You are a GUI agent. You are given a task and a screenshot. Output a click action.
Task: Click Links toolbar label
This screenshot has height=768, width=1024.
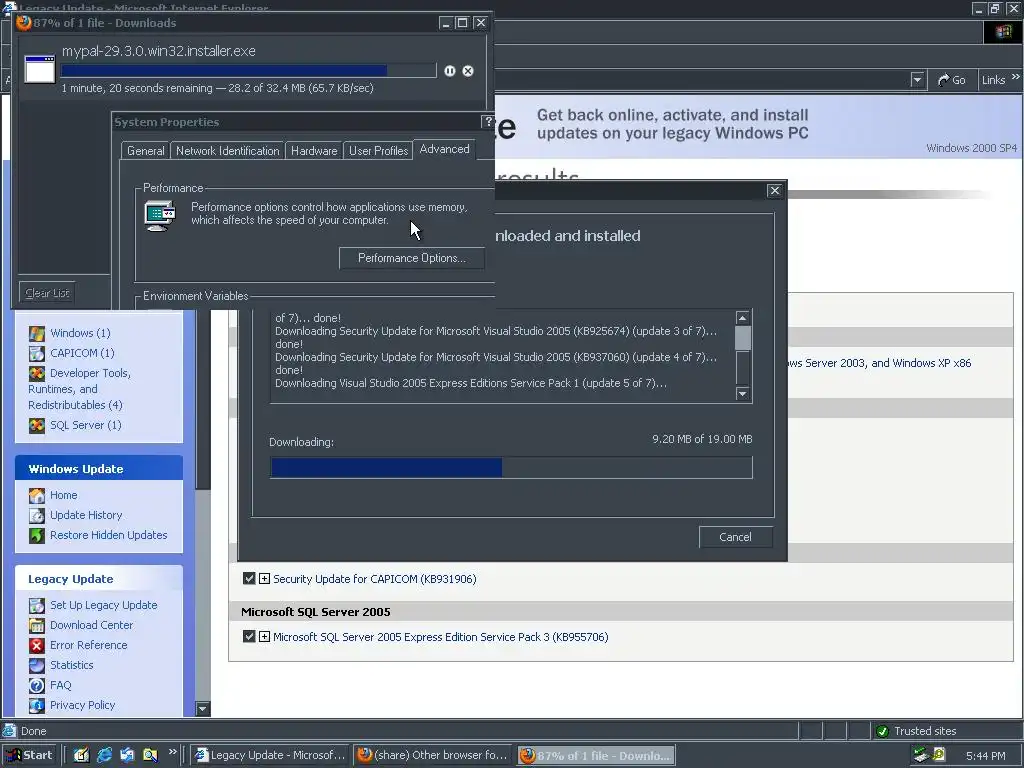[x=993, y=80]
